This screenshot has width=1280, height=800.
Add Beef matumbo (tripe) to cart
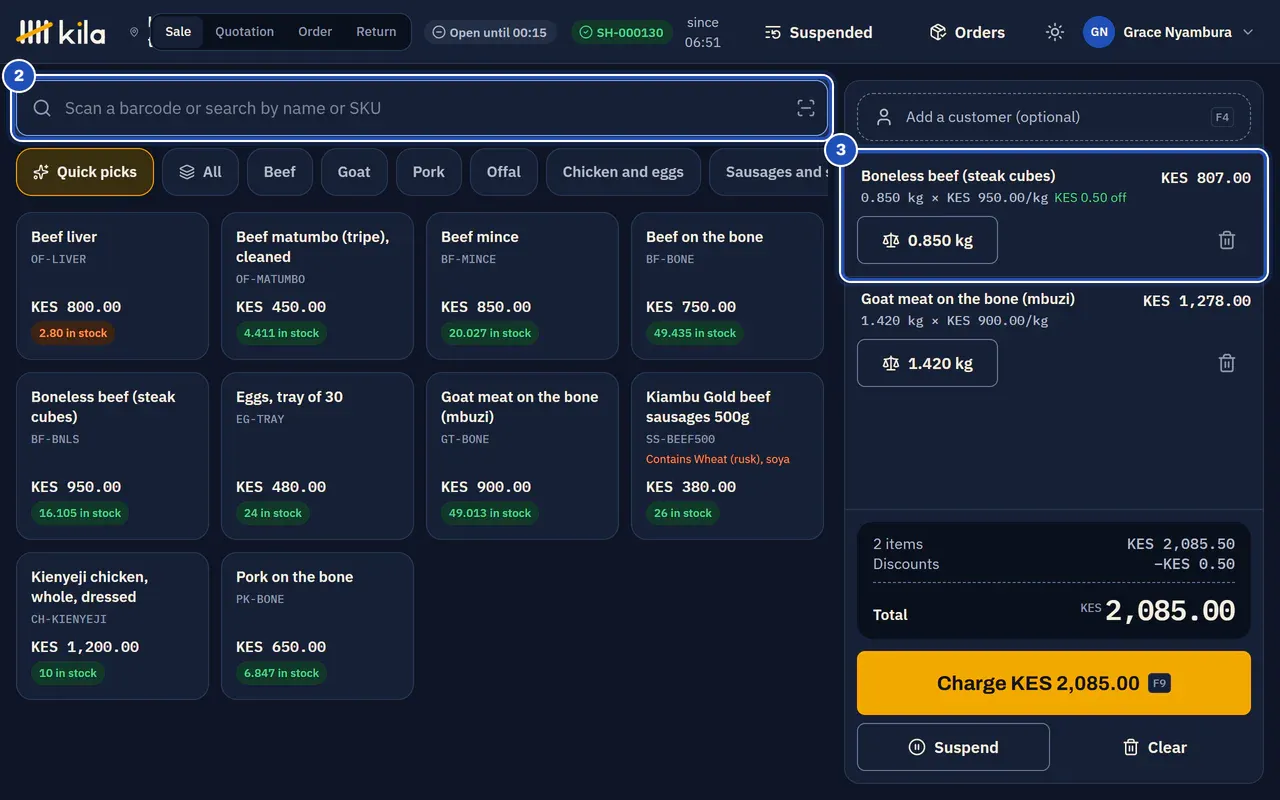[317, 286]
